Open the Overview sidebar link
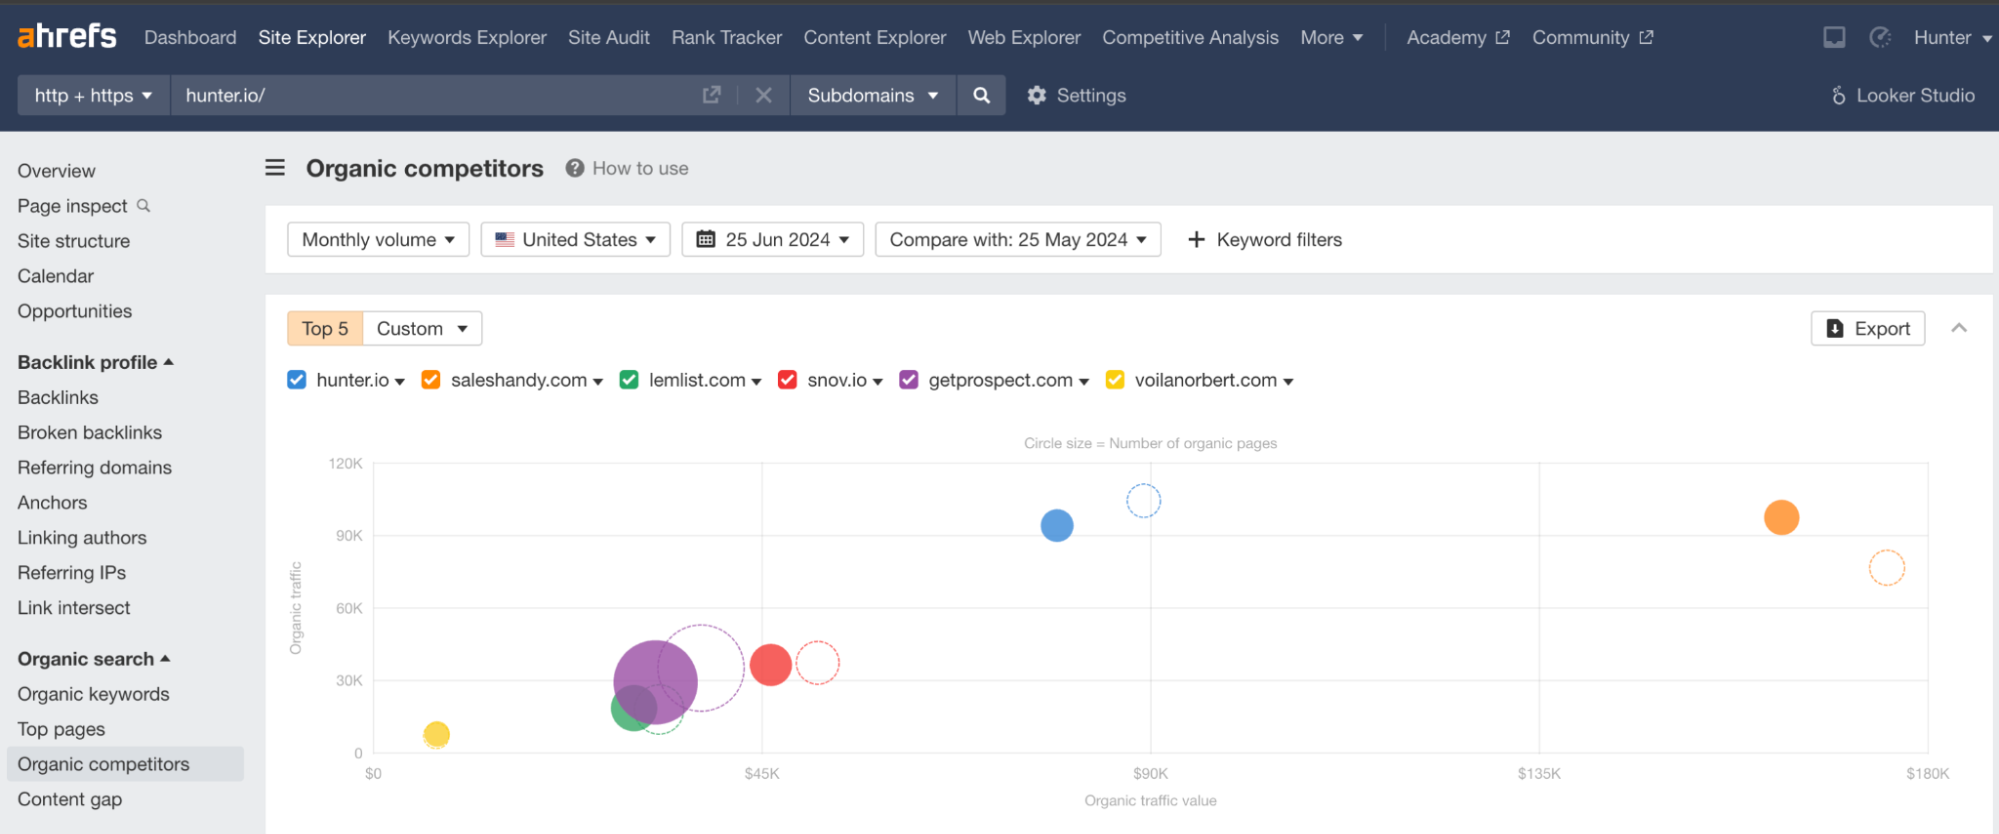The height and width of the screenshot is (834, 1999). tap(56, 171)
